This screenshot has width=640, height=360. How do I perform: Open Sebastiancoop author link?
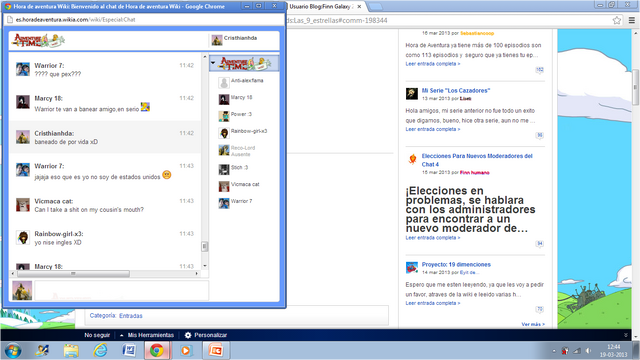coord(477,33)
